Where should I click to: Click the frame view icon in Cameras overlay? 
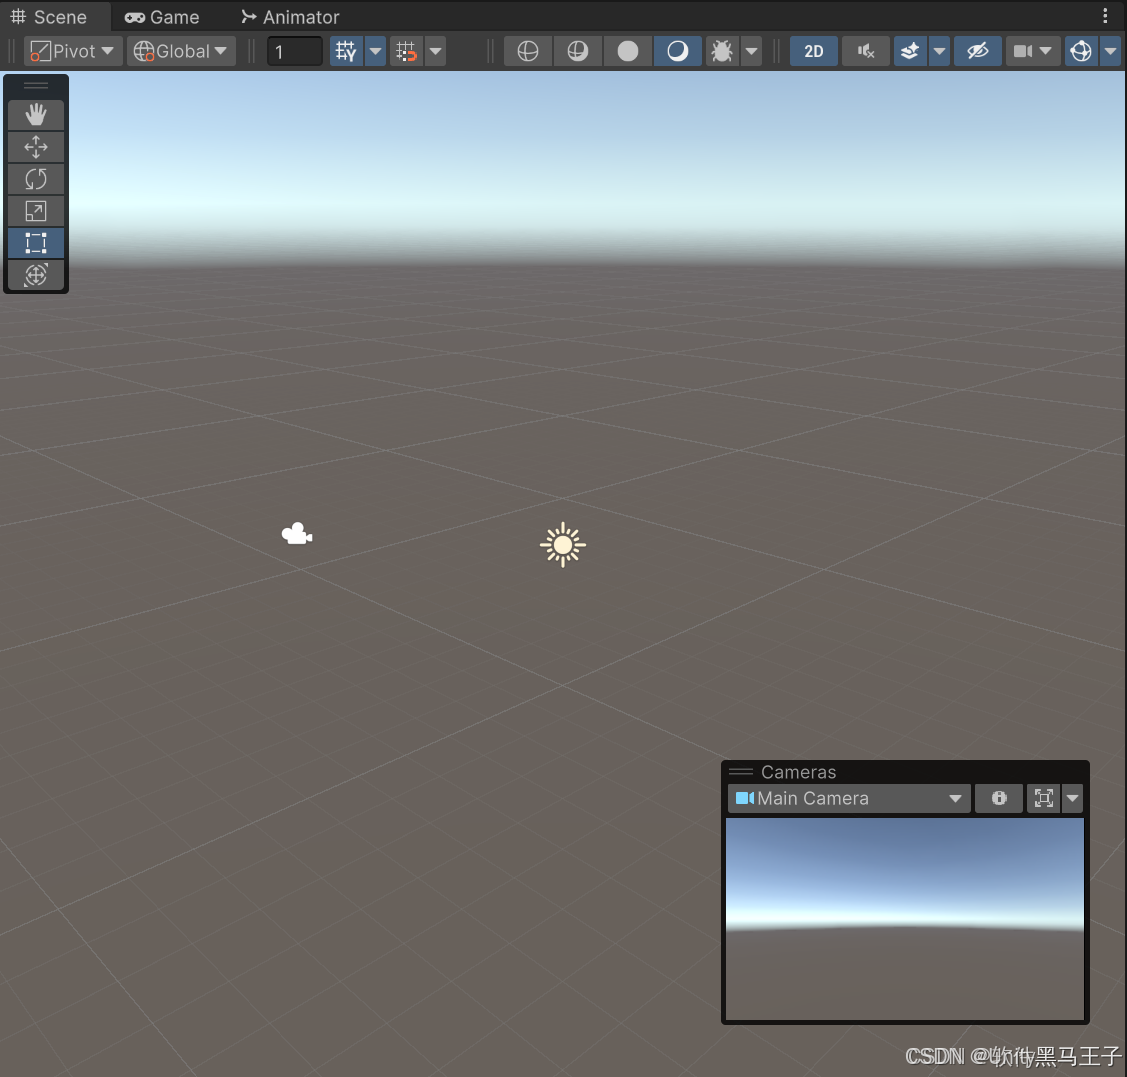click(1044, 798)
